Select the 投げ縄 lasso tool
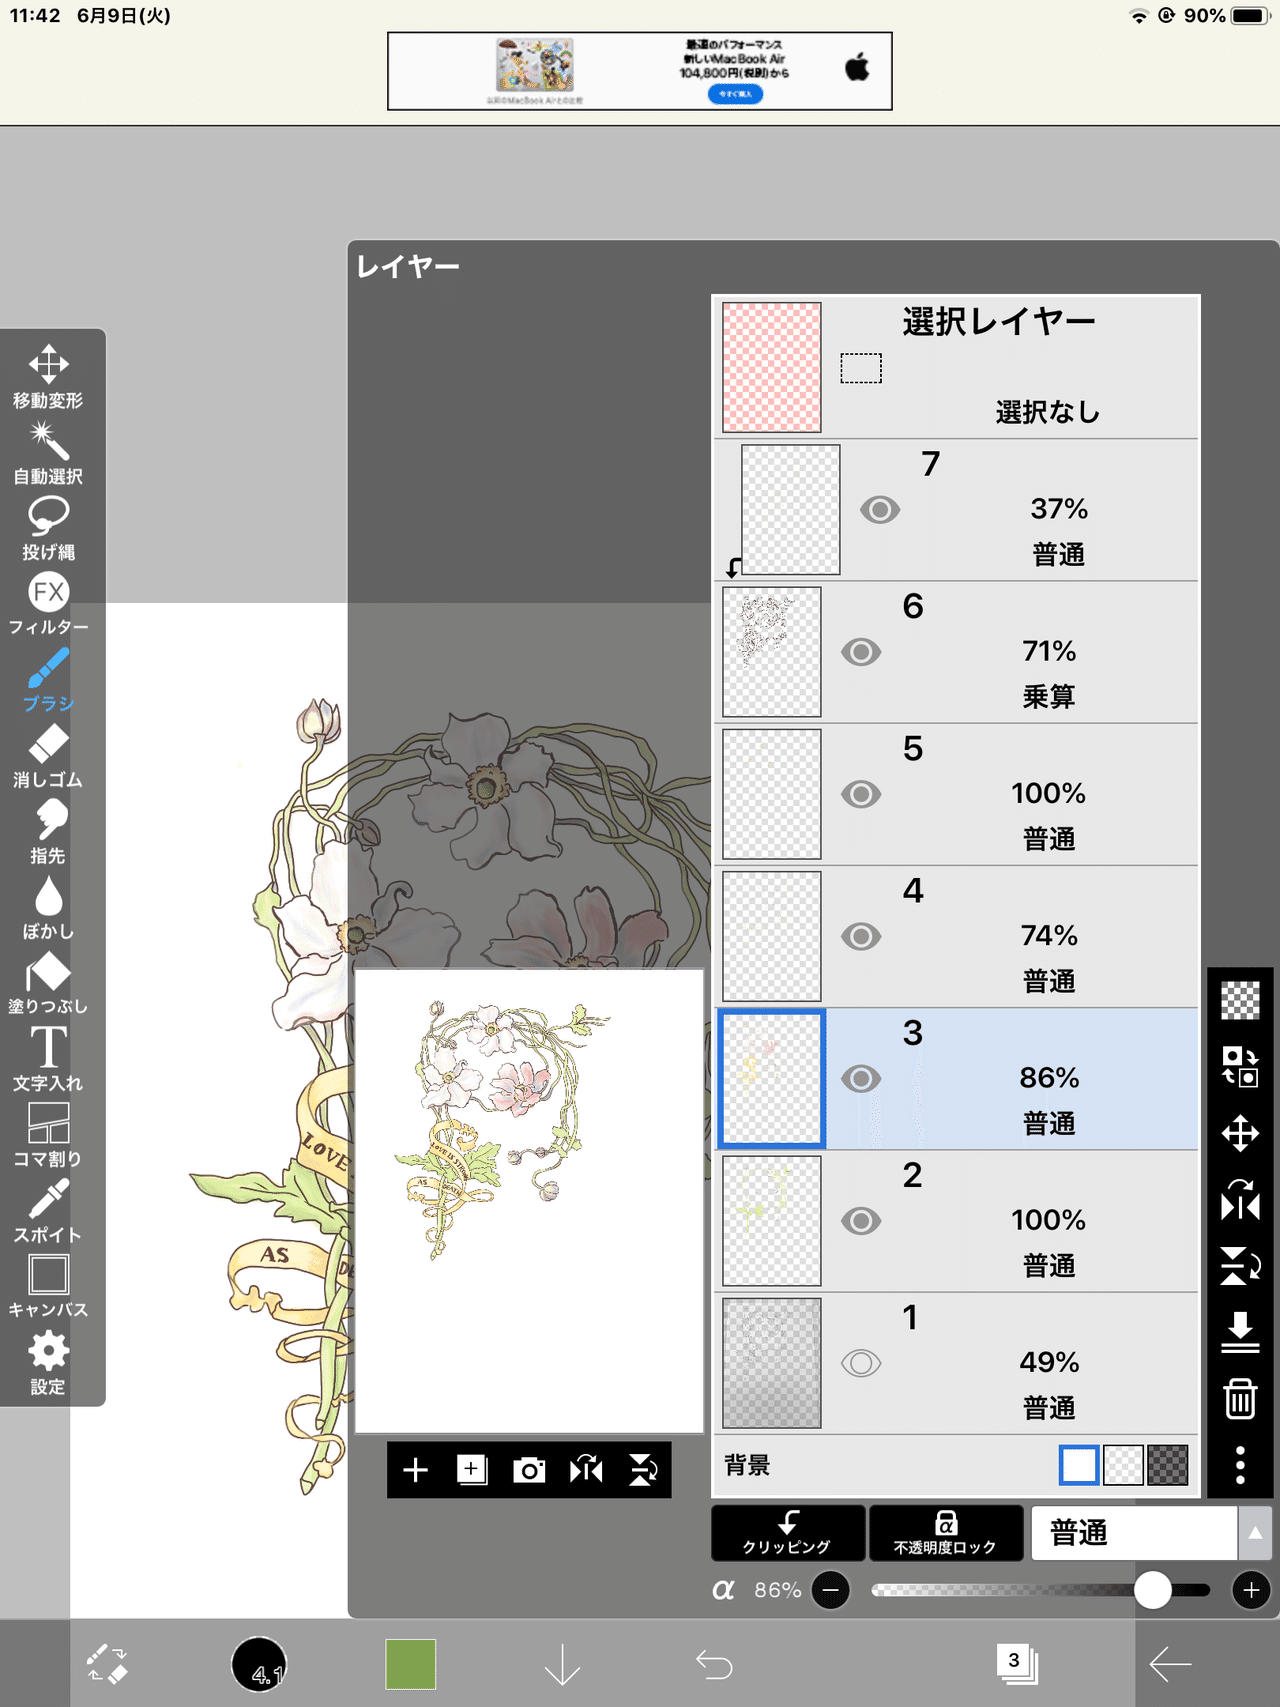 pyautogui.click(x=48, y=528)
